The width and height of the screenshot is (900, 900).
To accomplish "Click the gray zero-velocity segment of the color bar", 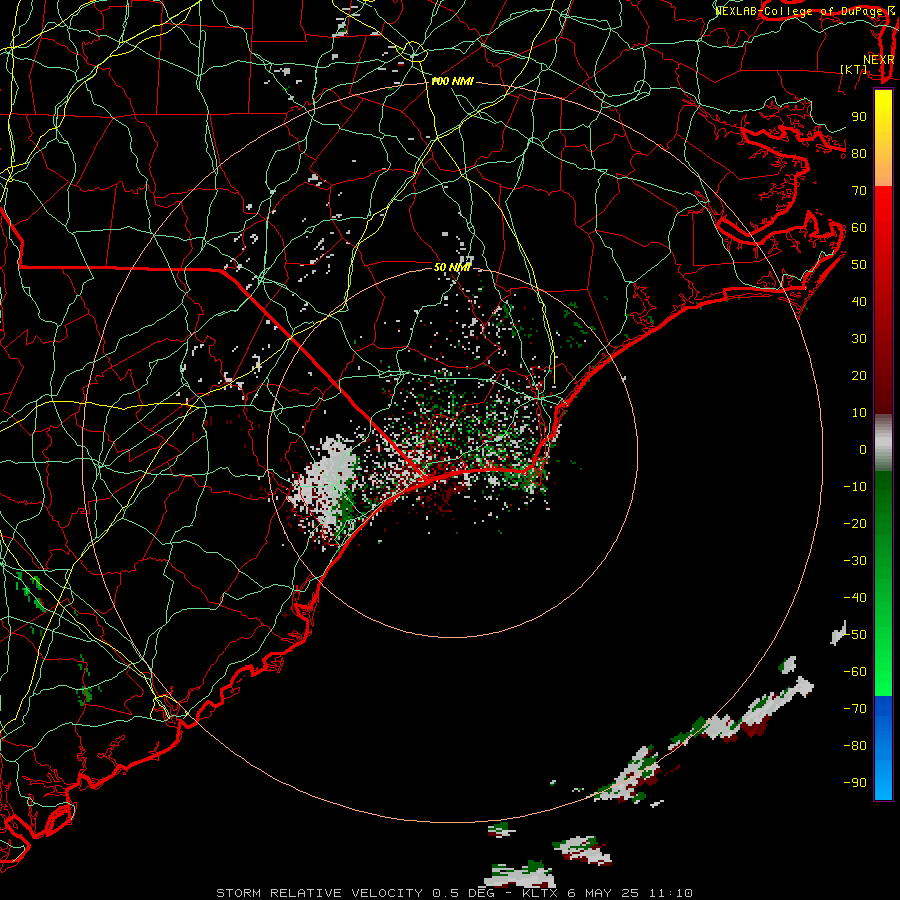I will (x=883, y=443).
